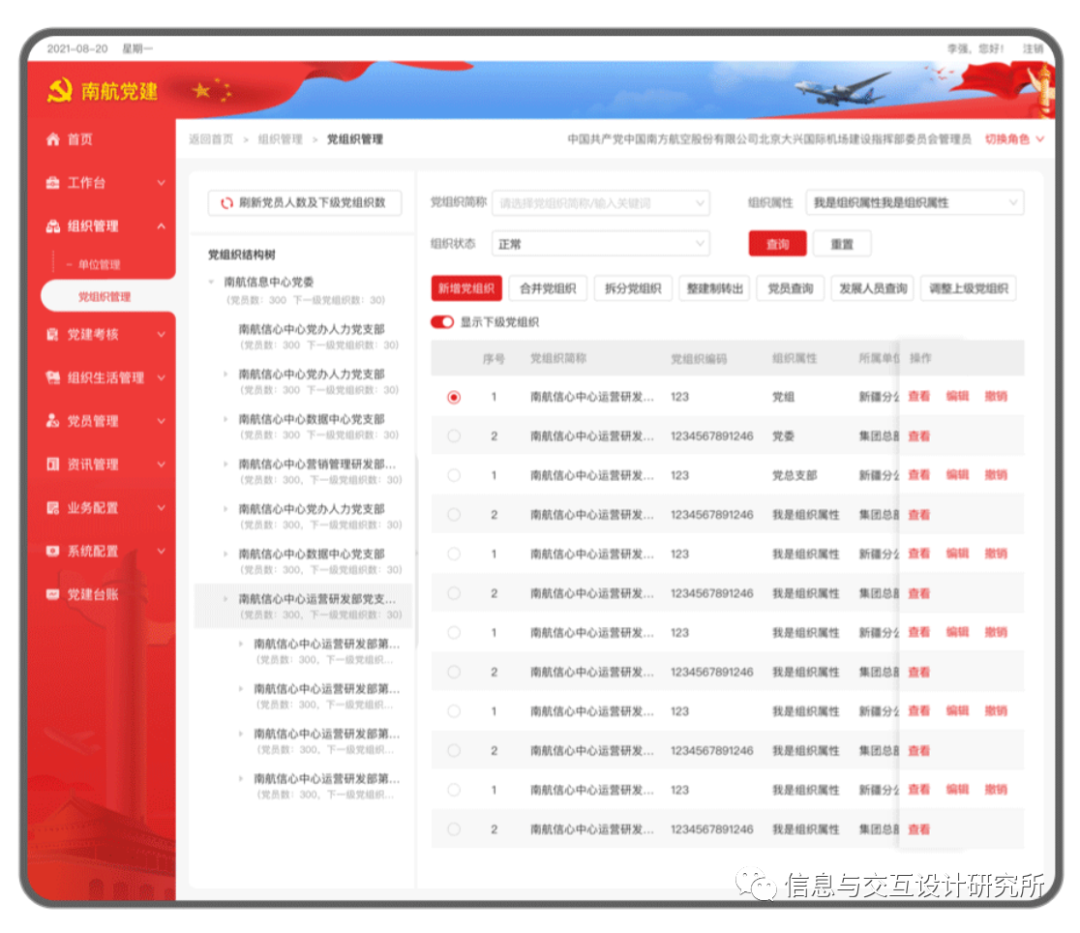Click the 工作台 briefcase icon

[x=53, y=182]
